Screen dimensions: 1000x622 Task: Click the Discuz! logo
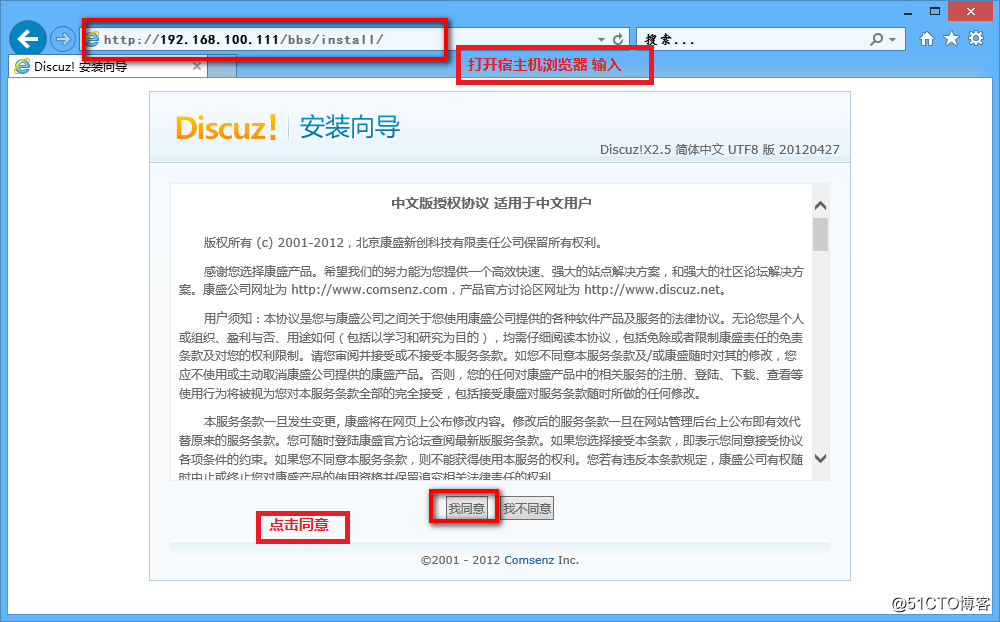pyautogui.click(x=226, y=128)
